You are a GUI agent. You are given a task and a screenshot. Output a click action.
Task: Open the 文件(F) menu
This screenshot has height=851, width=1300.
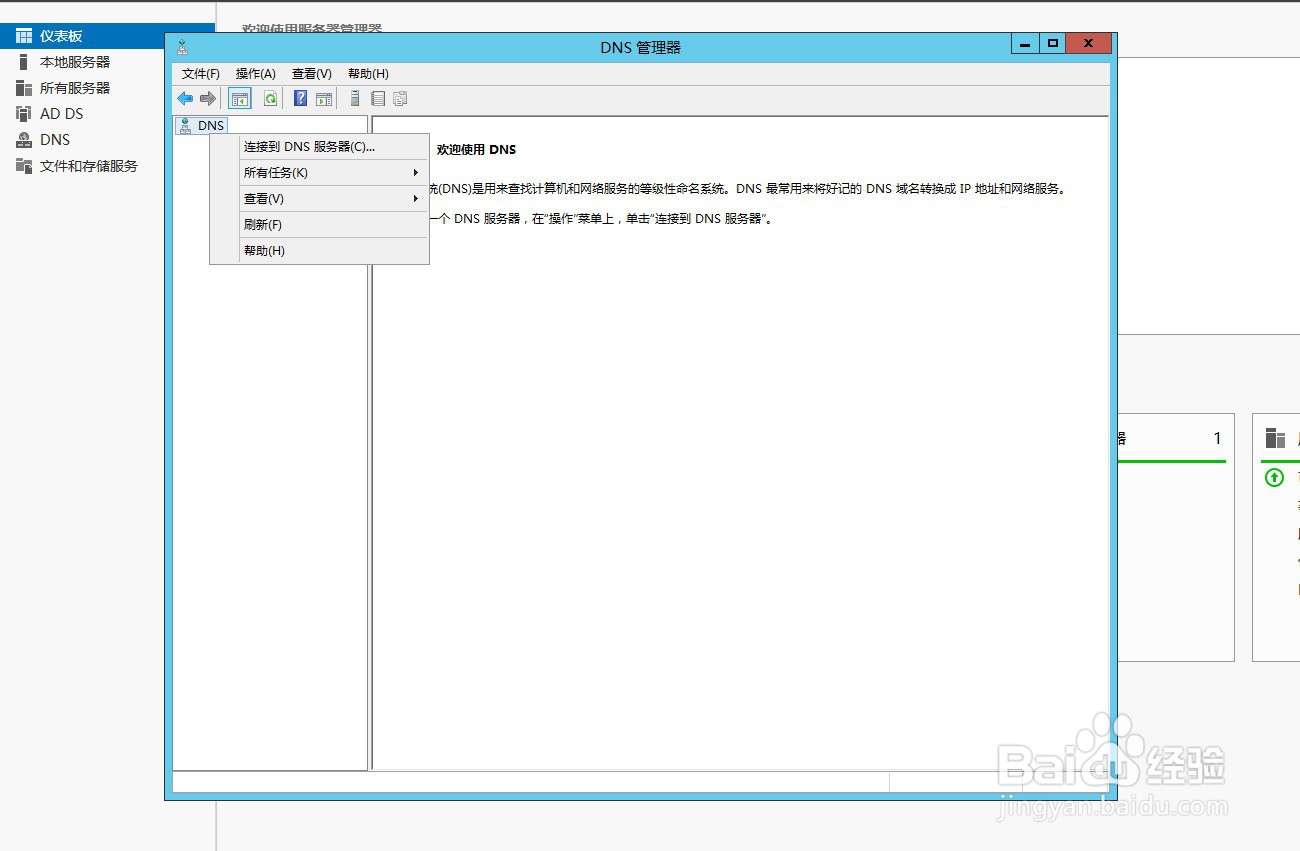click(201, 74)
